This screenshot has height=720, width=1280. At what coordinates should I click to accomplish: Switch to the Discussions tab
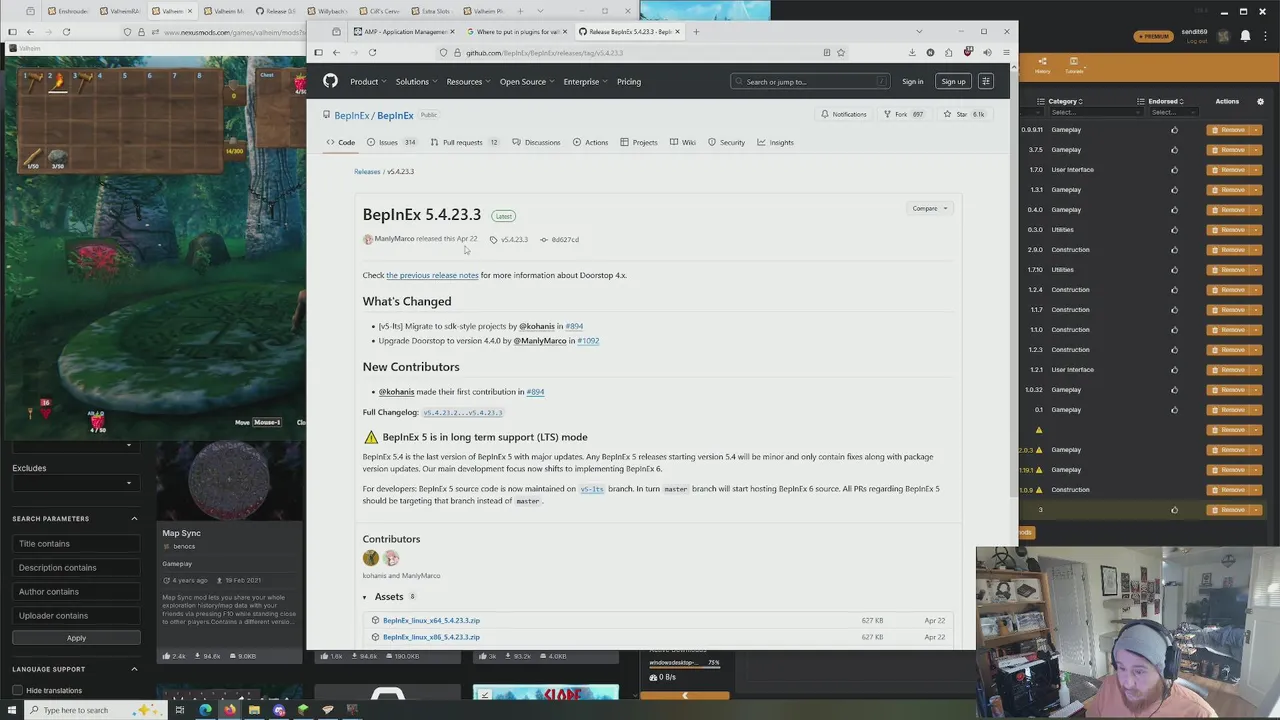click(x=536, y=142)
